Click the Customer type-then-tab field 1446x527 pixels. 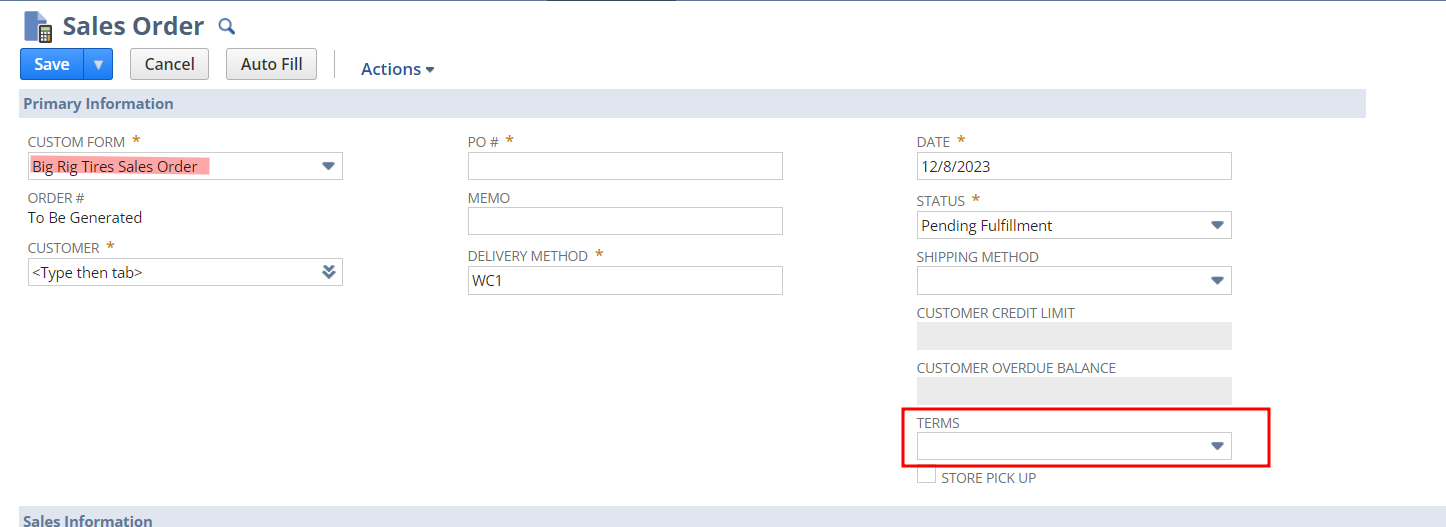click(170, 272)
